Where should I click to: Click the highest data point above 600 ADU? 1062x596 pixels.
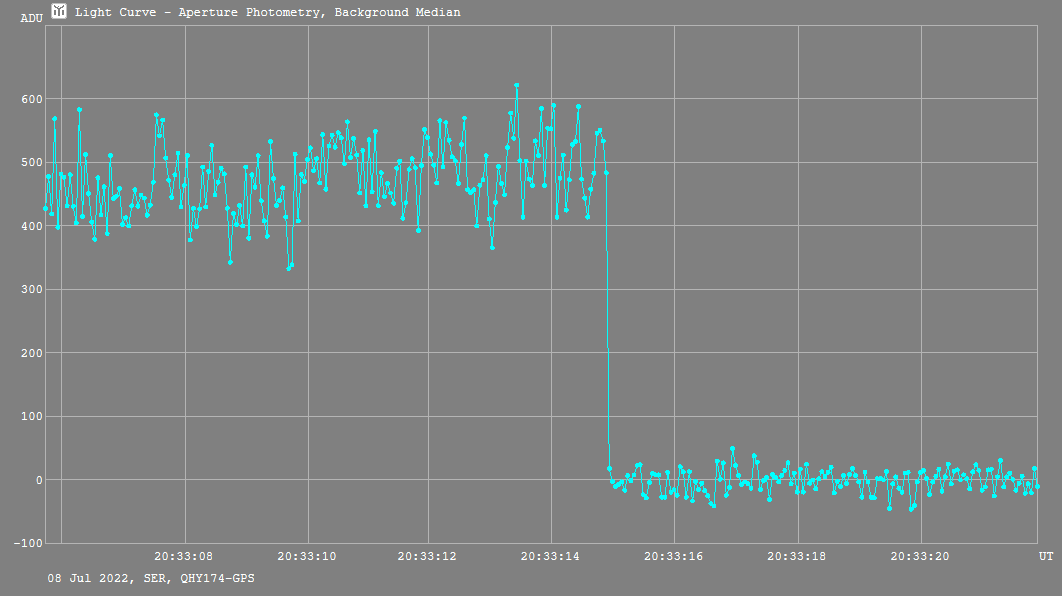pos(516,86)
